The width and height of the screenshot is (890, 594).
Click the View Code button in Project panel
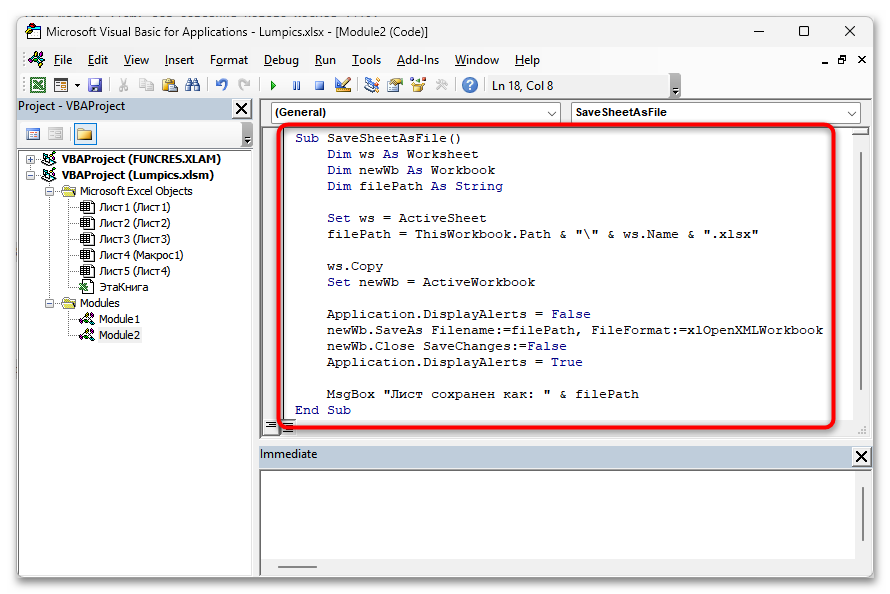coord(33,134)
